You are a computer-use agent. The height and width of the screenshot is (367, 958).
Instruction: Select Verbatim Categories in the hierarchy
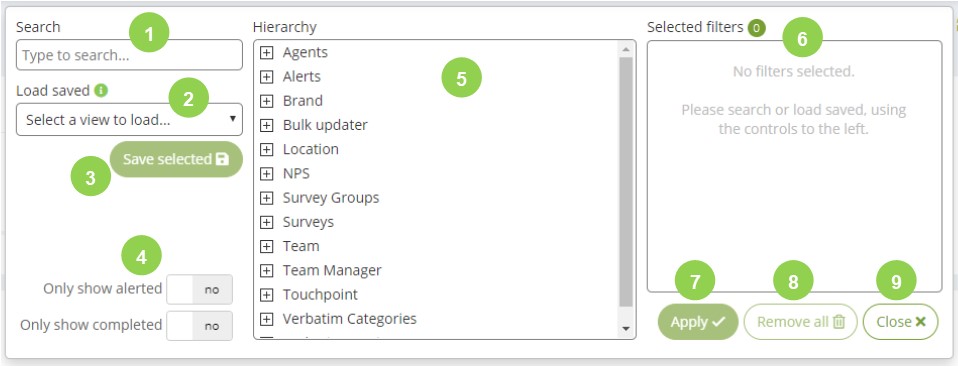[349, 319]
